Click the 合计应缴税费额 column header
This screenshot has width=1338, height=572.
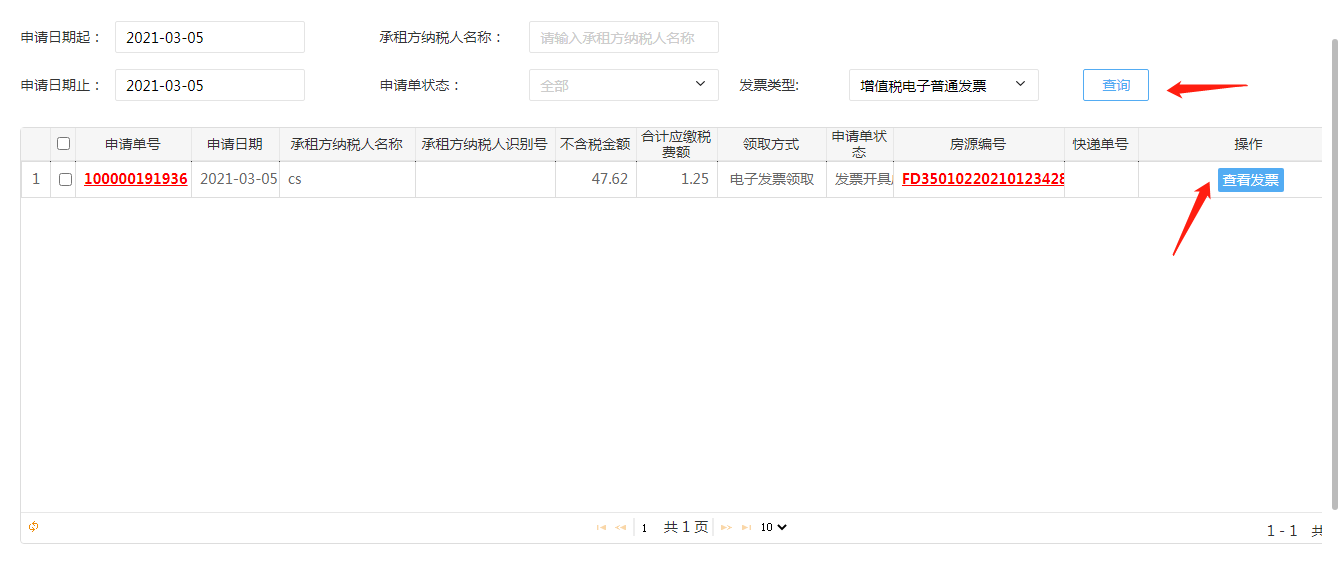(x=677, y=144)
